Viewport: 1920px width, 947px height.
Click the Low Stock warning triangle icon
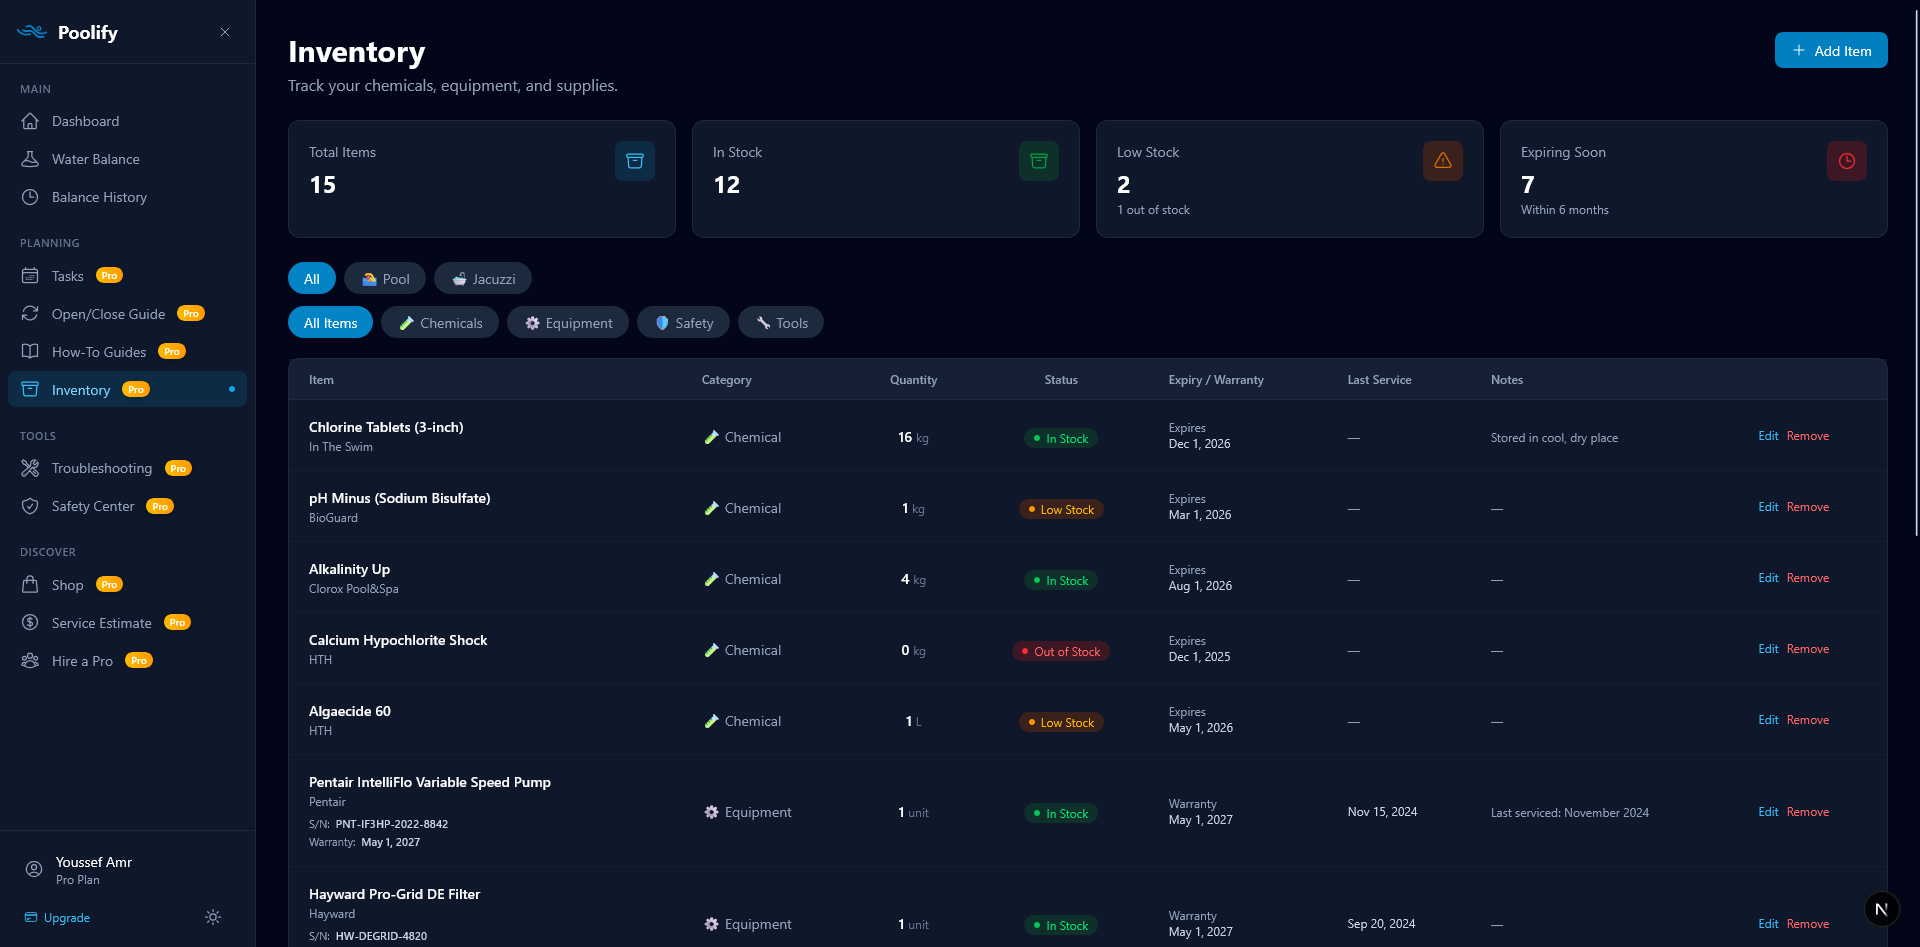point(1443,161)
